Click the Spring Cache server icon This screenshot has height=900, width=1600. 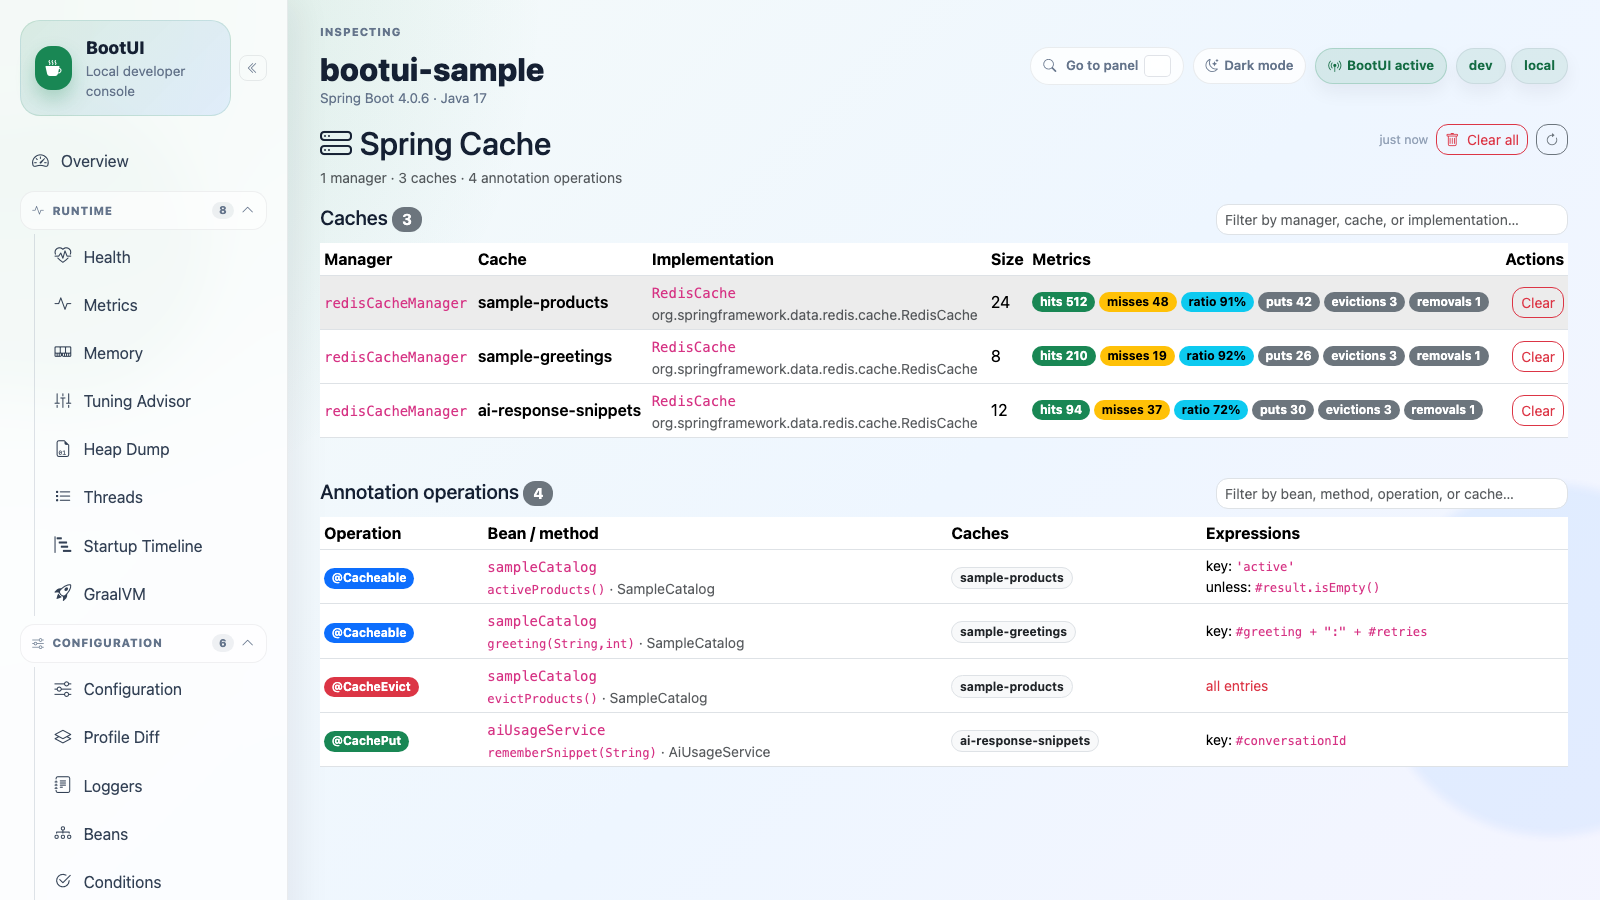point(336,143)
